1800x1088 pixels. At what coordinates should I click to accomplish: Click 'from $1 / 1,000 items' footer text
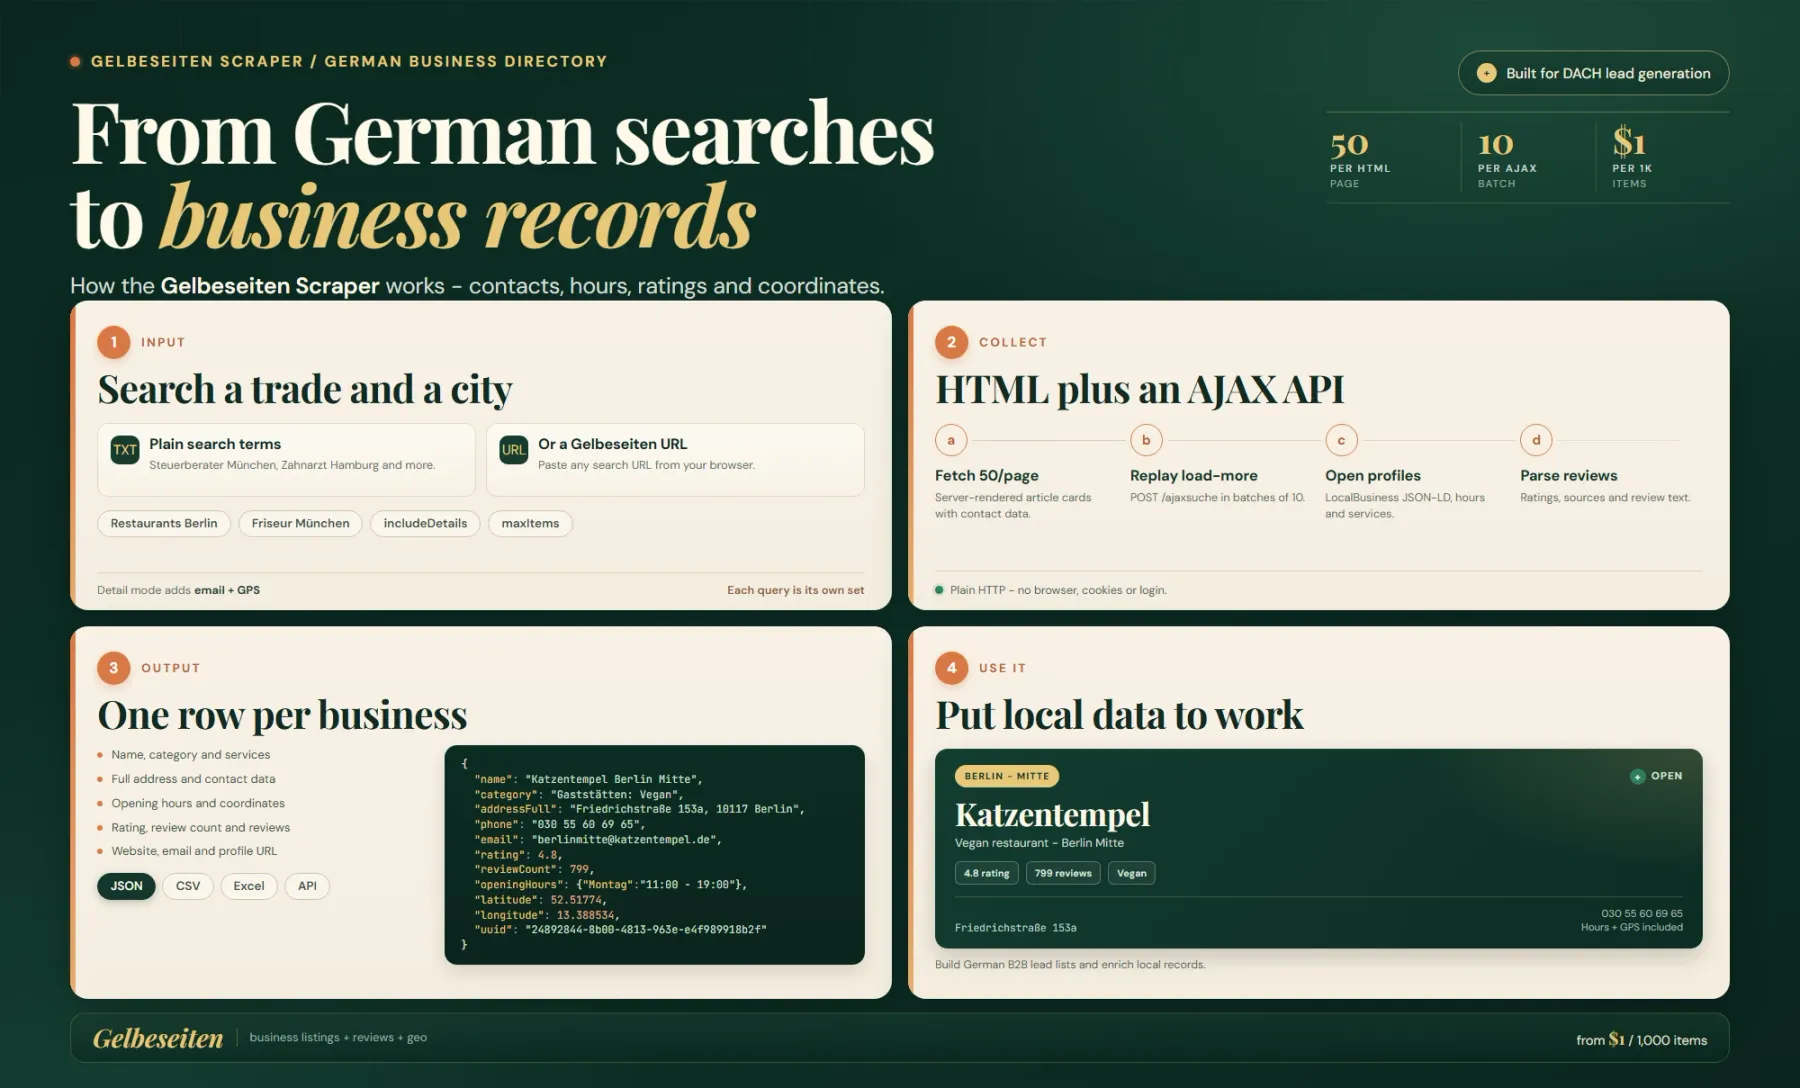(1642, 1040)
